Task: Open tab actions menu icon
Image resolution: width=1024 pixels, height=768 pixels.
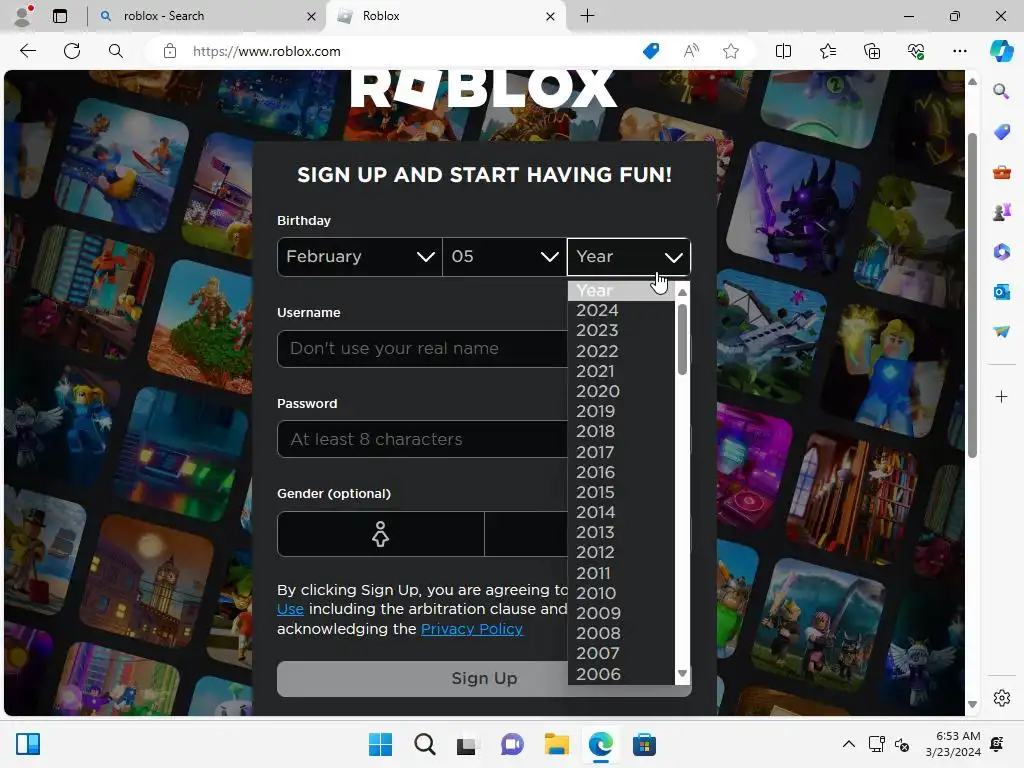Action: click(x=60, y=16)
